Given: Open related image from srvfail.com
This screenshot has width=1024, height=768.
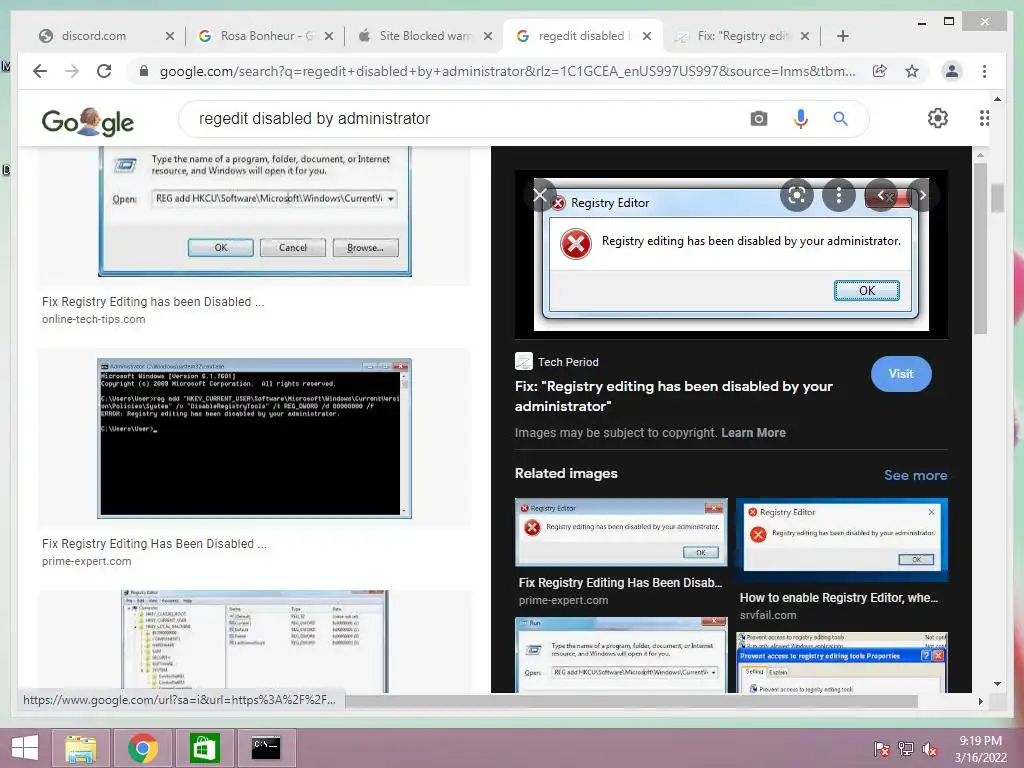Looking at the screenshot, I should (842, 540).
